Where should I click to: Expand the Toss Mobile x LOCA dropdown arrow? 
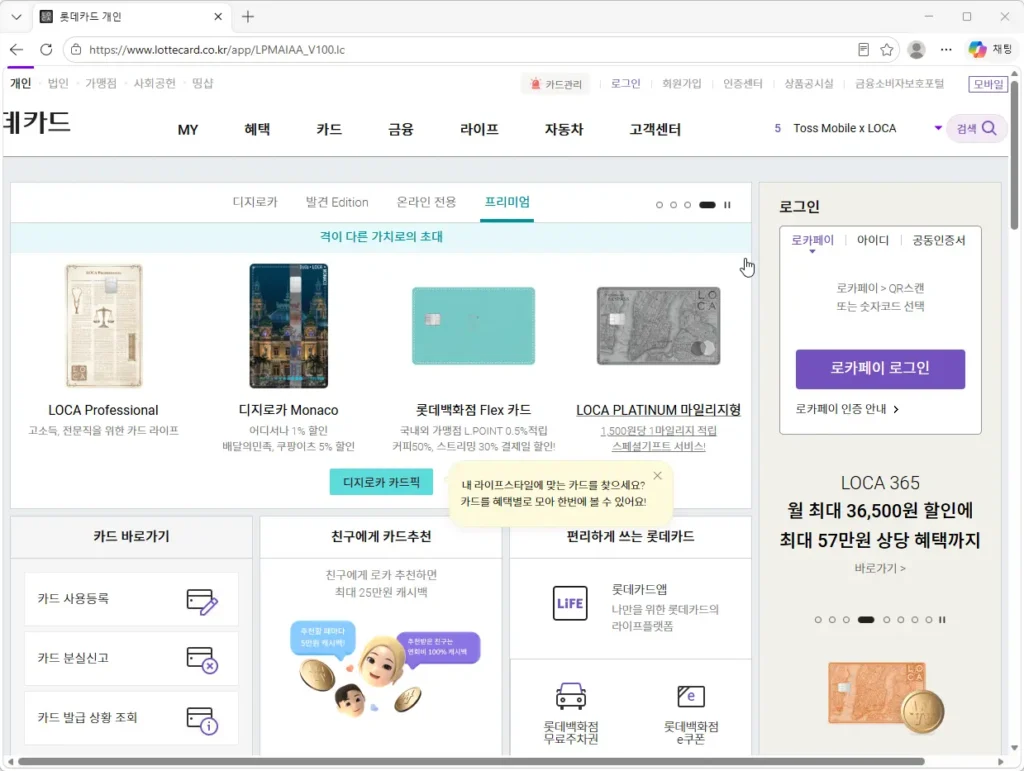coord(938,128)
